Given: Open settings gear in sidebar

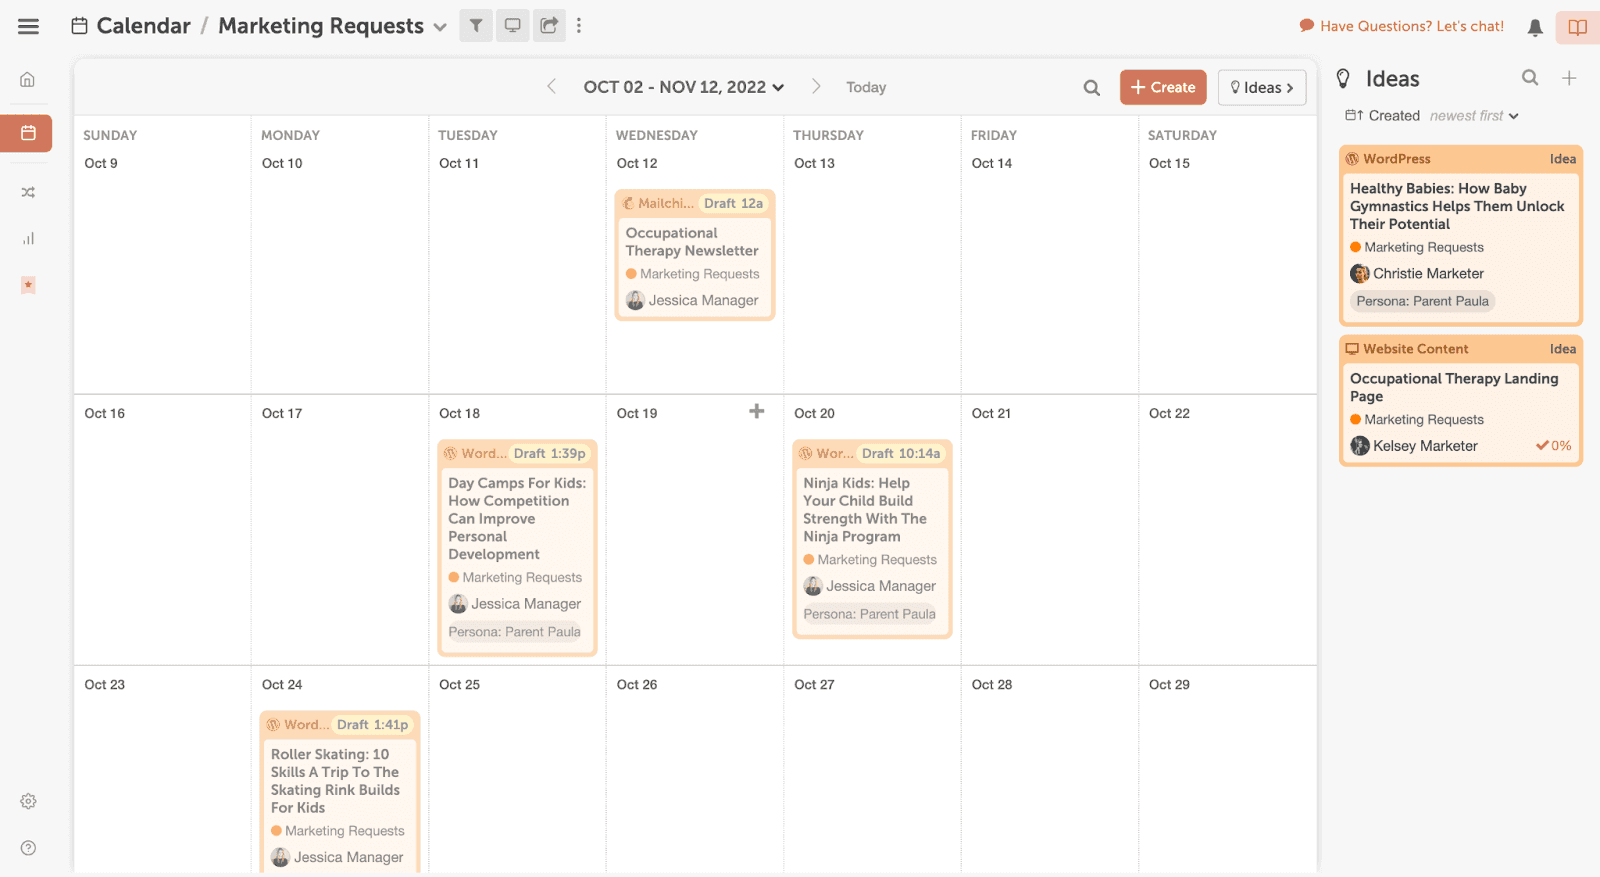Looking at the screenshot, I should (x=28, y=801).
